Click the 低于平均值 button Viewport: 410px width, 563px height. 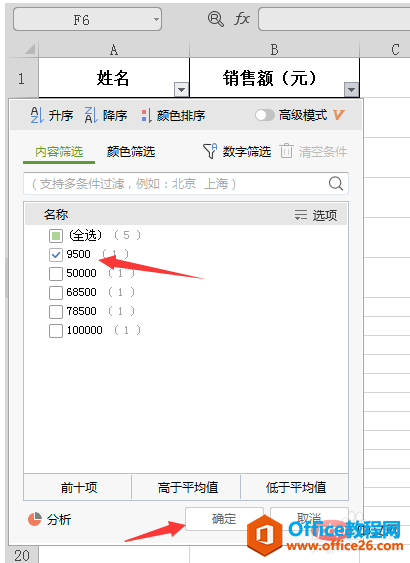295,487
